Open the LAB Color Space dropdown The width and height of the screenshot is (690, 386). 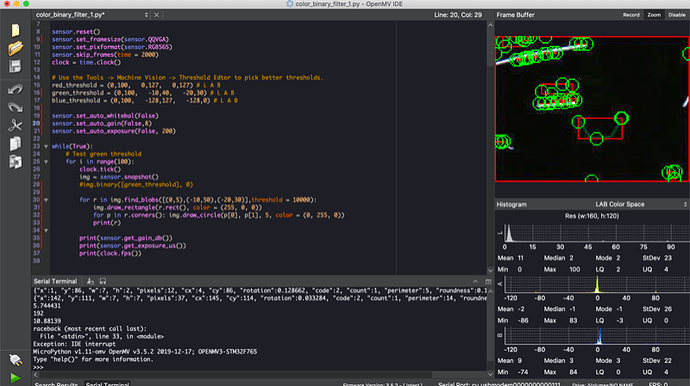(641, 204)
